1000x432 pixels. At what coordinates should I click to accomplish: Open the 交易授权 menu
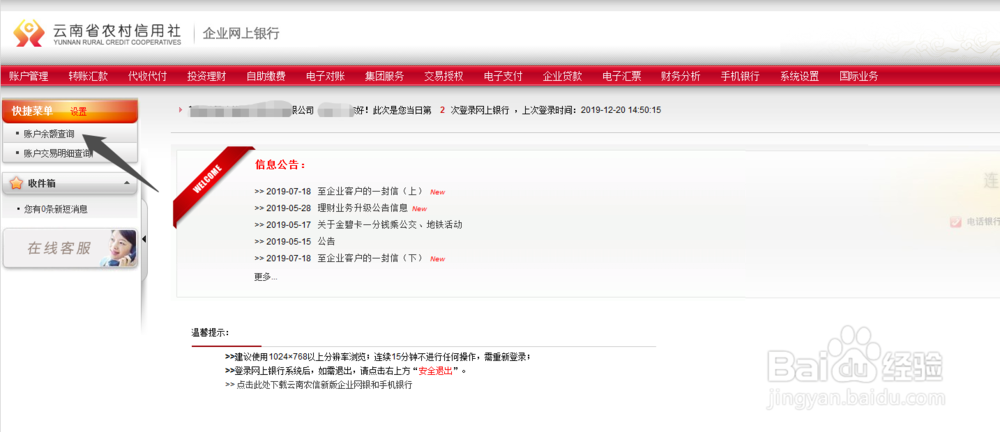click(x=444, y=77)
